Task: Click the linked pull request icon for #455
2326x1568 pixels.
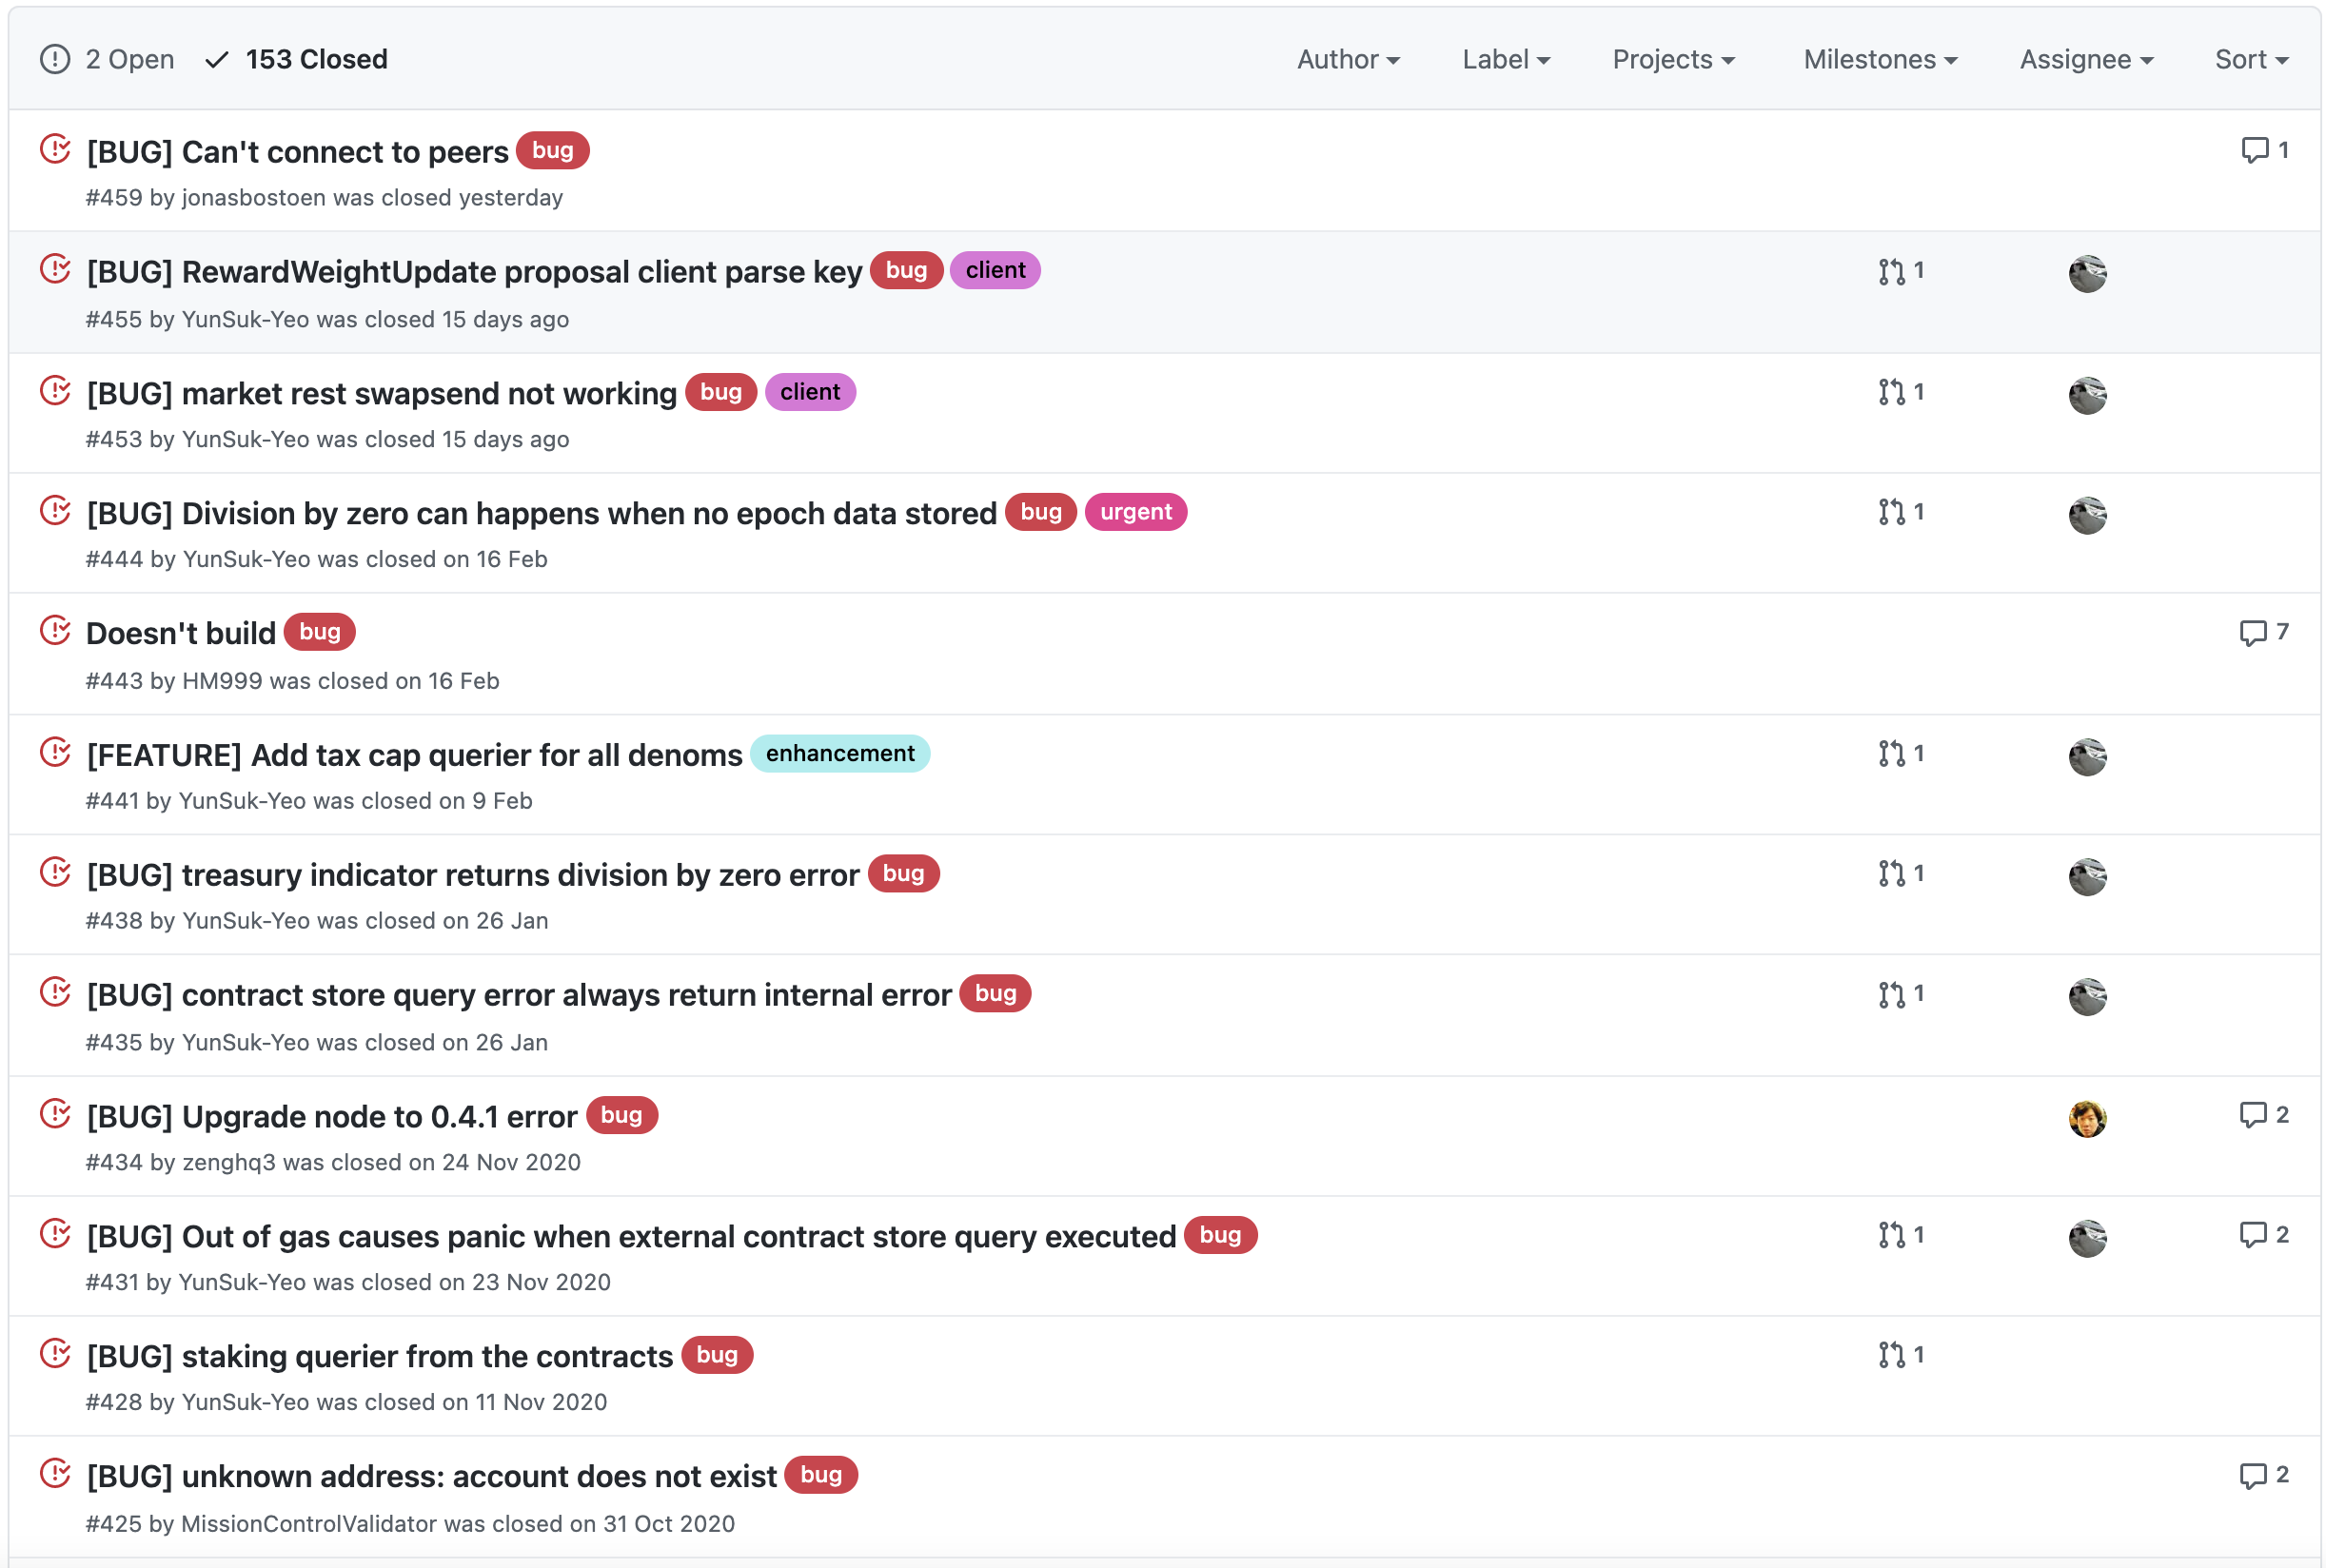Action: point(1890,272)
